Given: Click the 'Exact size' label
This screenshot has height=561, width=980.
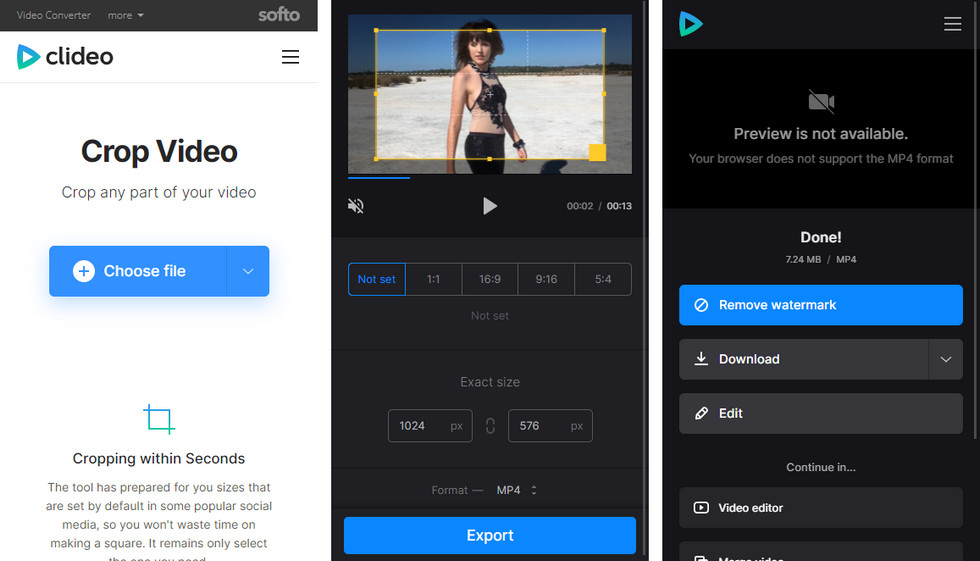Looking at the screenshot, I should pyautogui.click(x=490, y=382).
